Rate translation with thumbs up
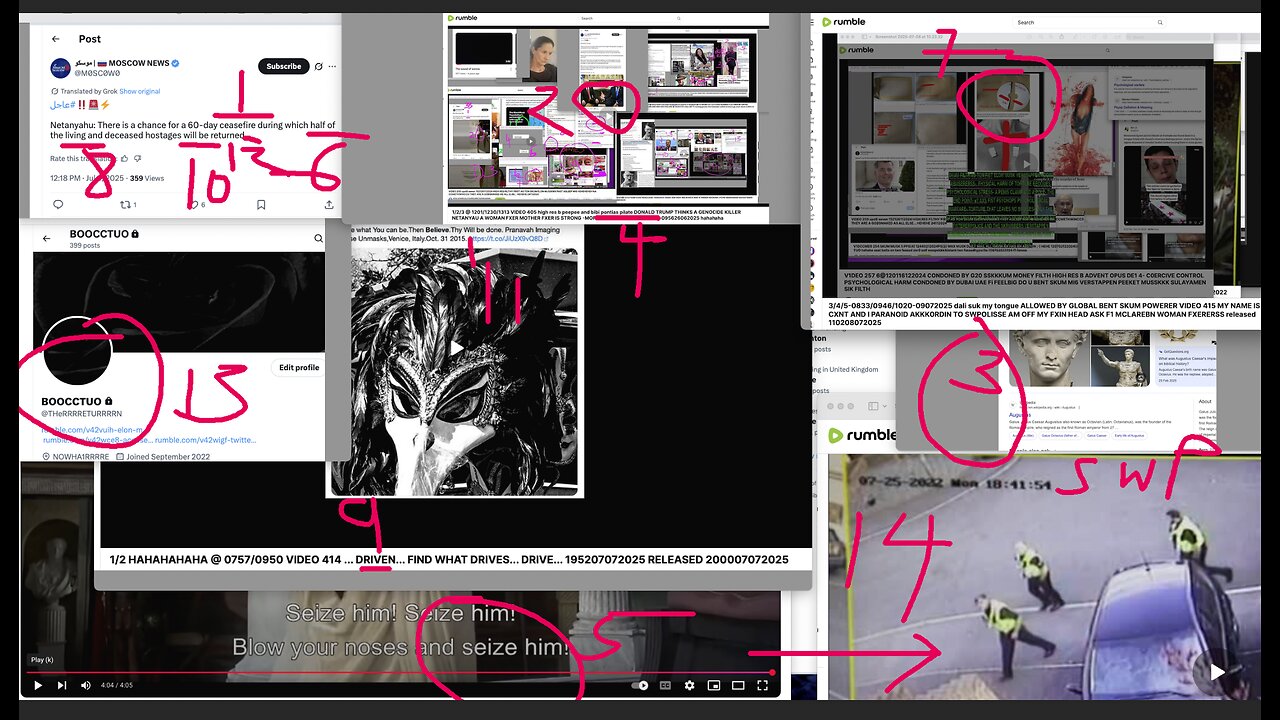Viewport: 1280px width, 720px height. coord(125,158)
